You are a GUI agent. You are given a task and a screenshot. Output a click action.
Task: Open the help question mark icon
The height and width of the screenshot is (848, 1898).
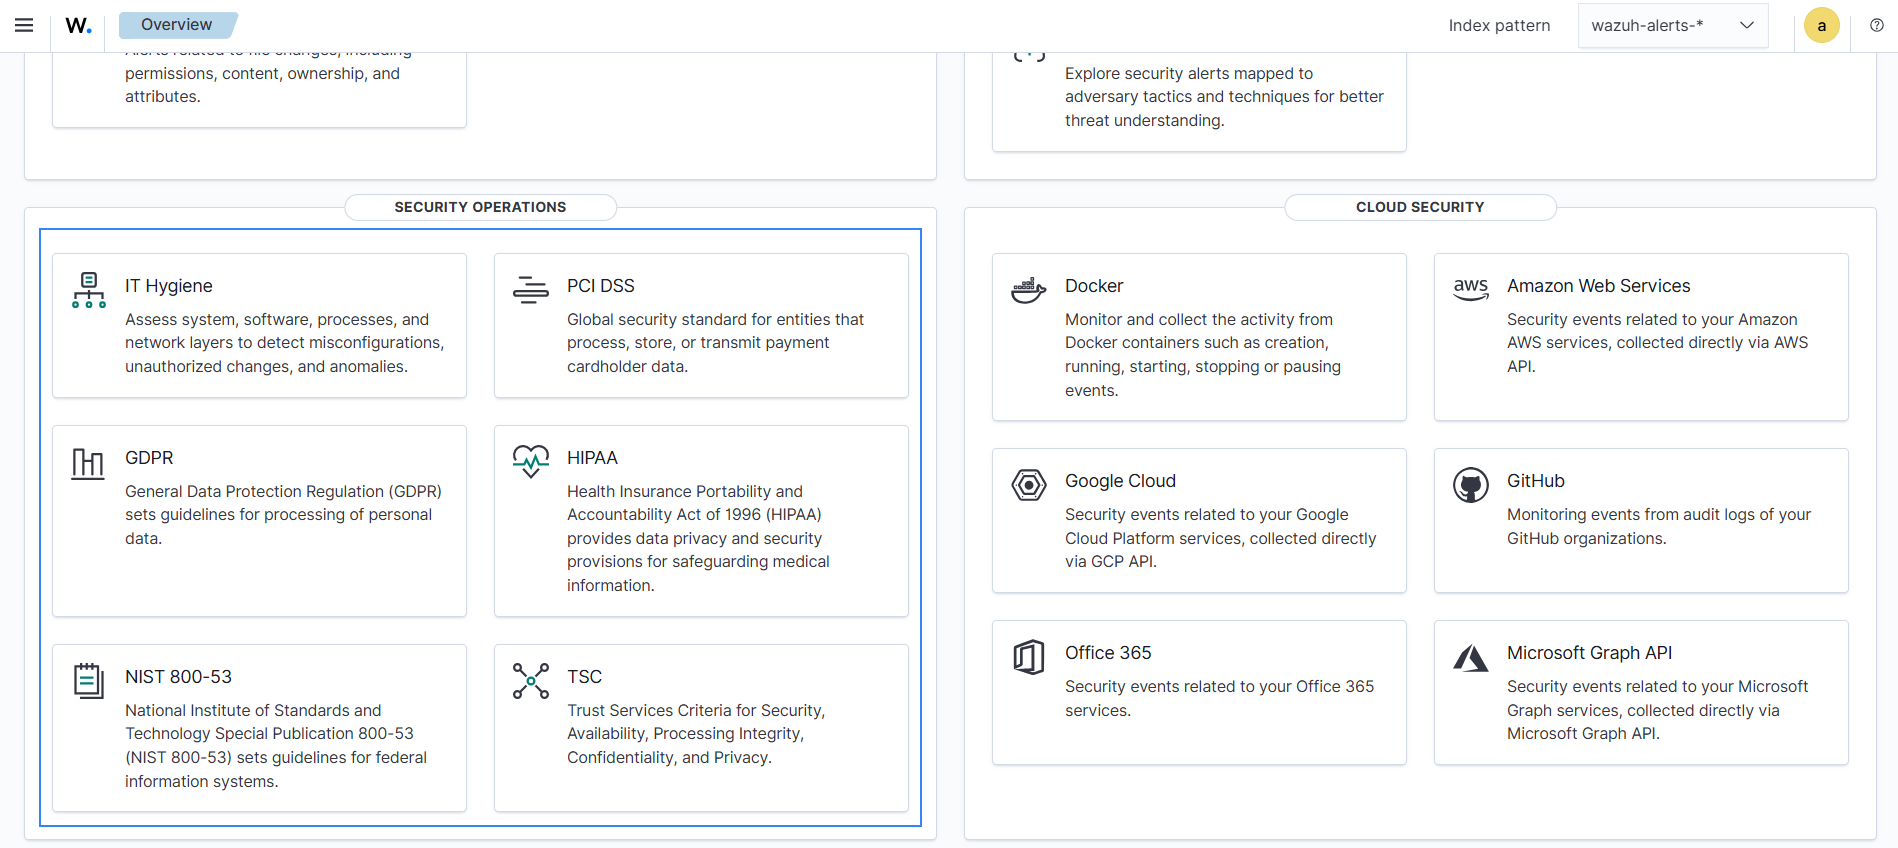[1876, 26]
